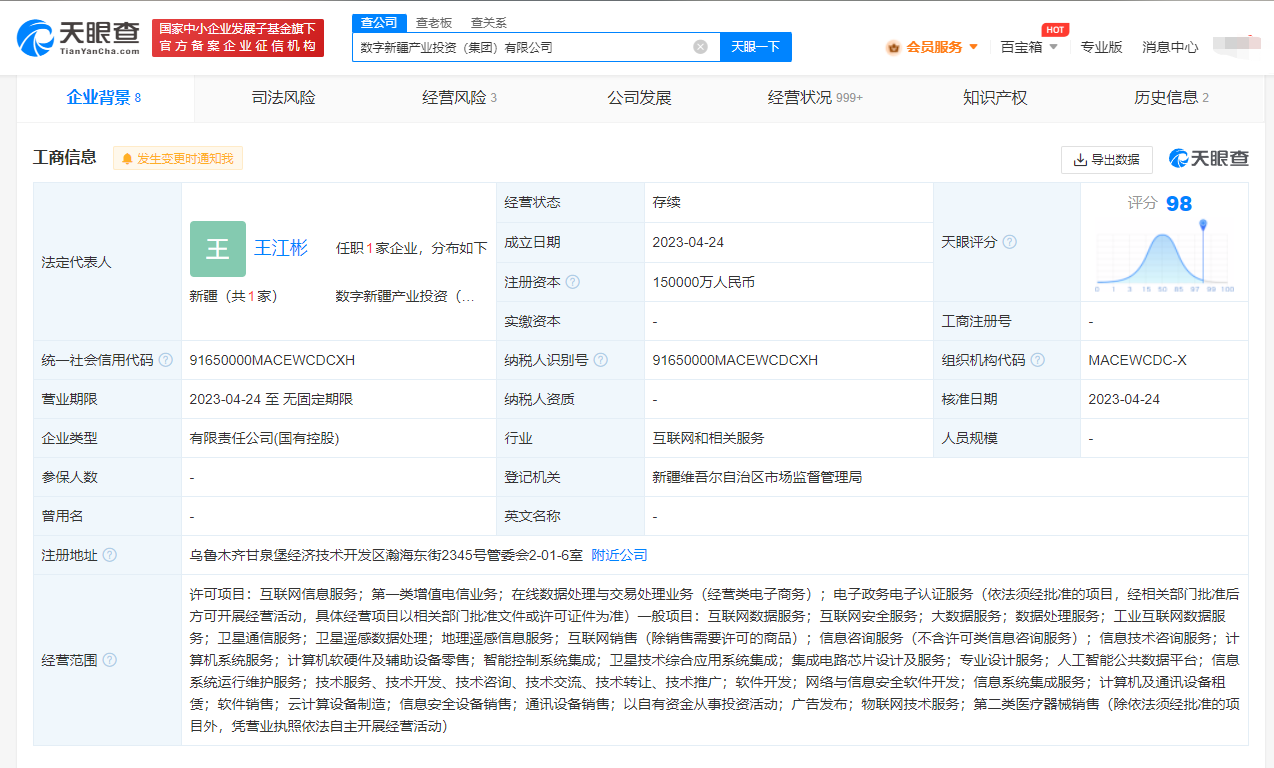Click the 导出数据 export button

pos(1106,160)
